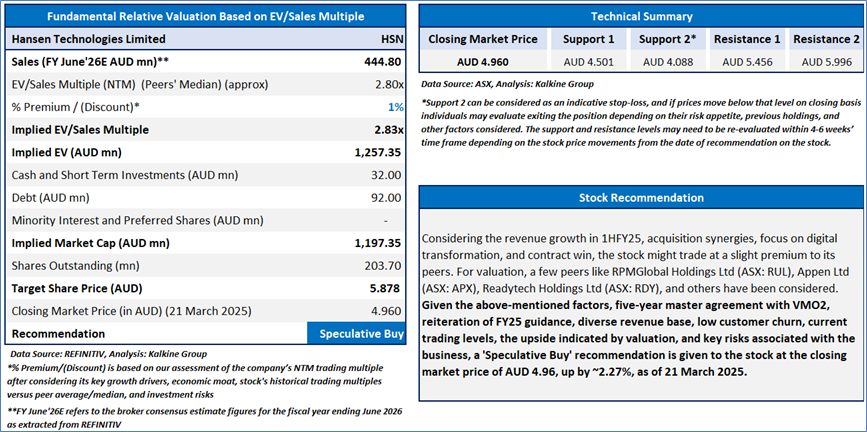Screen dimensions: 867x432
Task: Click the technical closing price 'AUD 4.960'
Action: [x=483, y=62]
